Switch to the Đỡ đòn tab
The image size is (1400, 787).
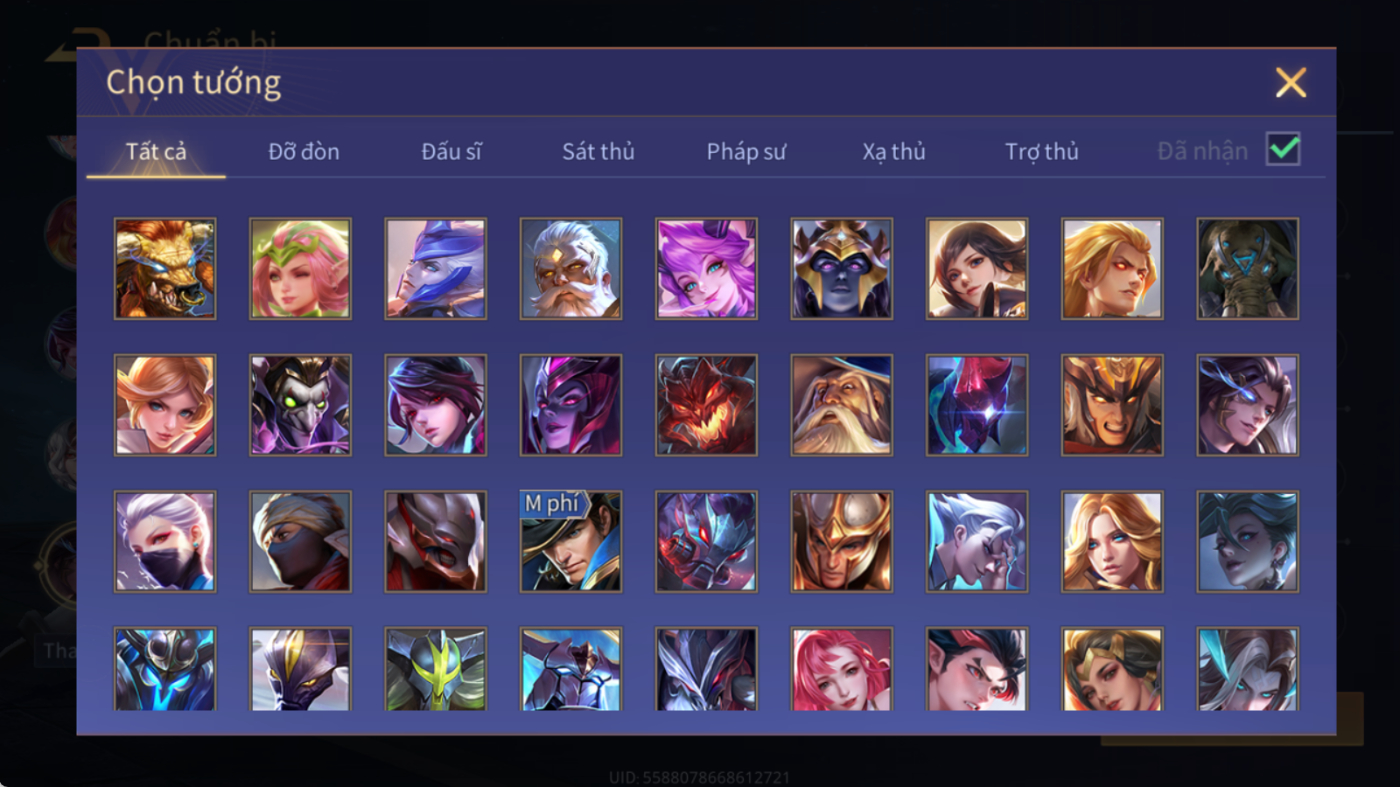[x=304, y=152]
